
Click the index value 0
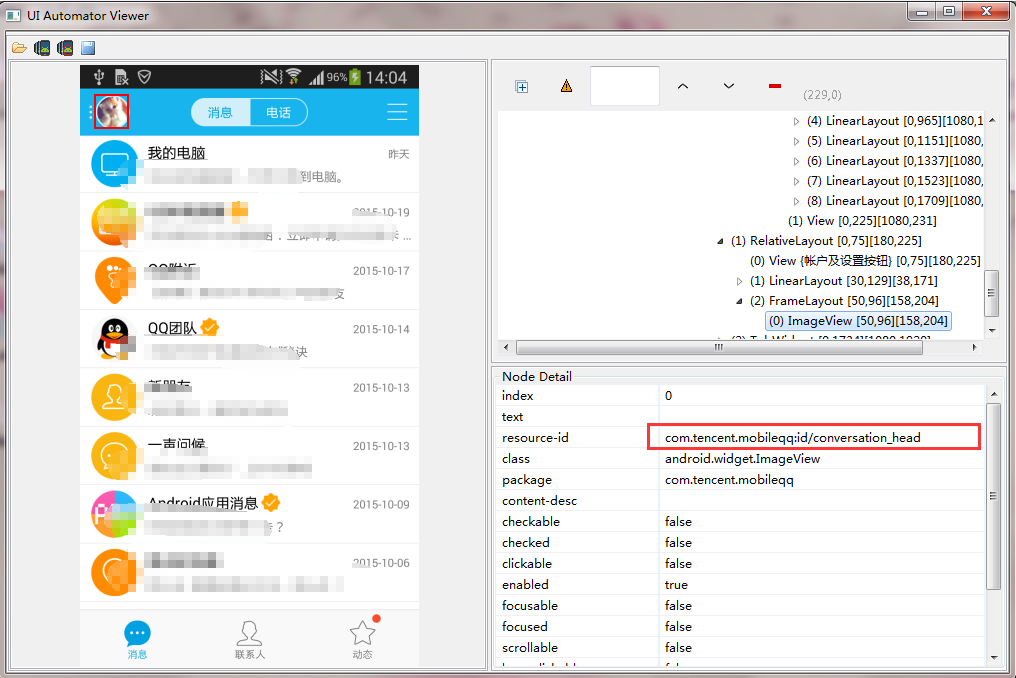[669, 395]
